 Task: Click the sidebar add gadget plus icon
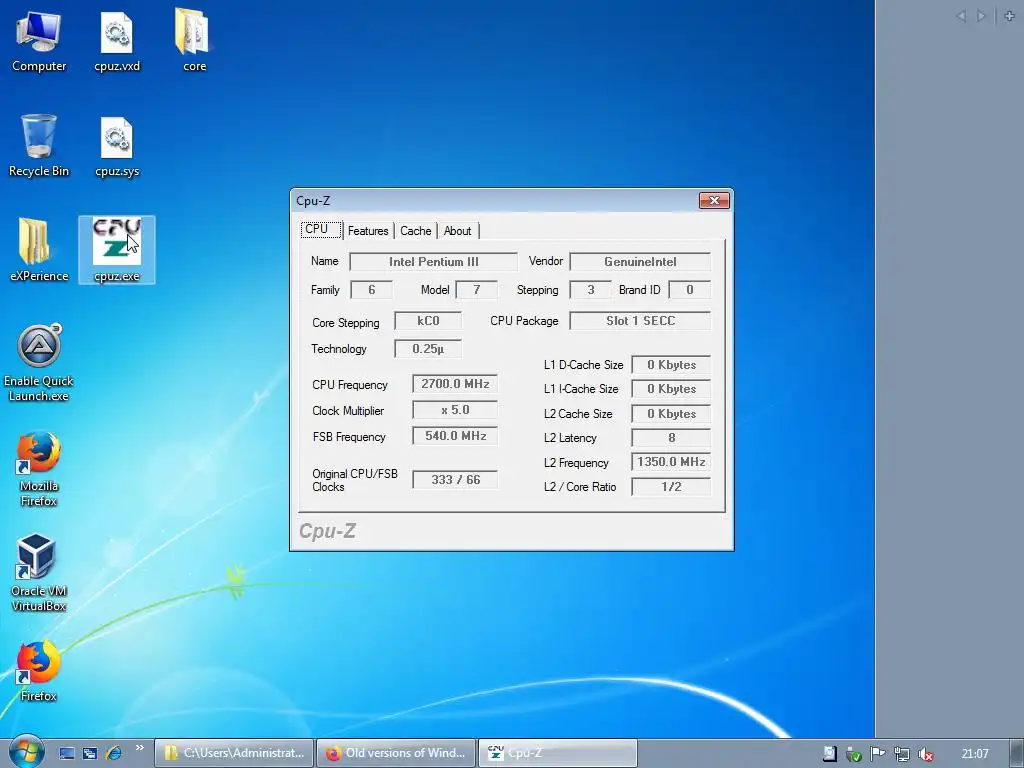[x=1009, y=16]
